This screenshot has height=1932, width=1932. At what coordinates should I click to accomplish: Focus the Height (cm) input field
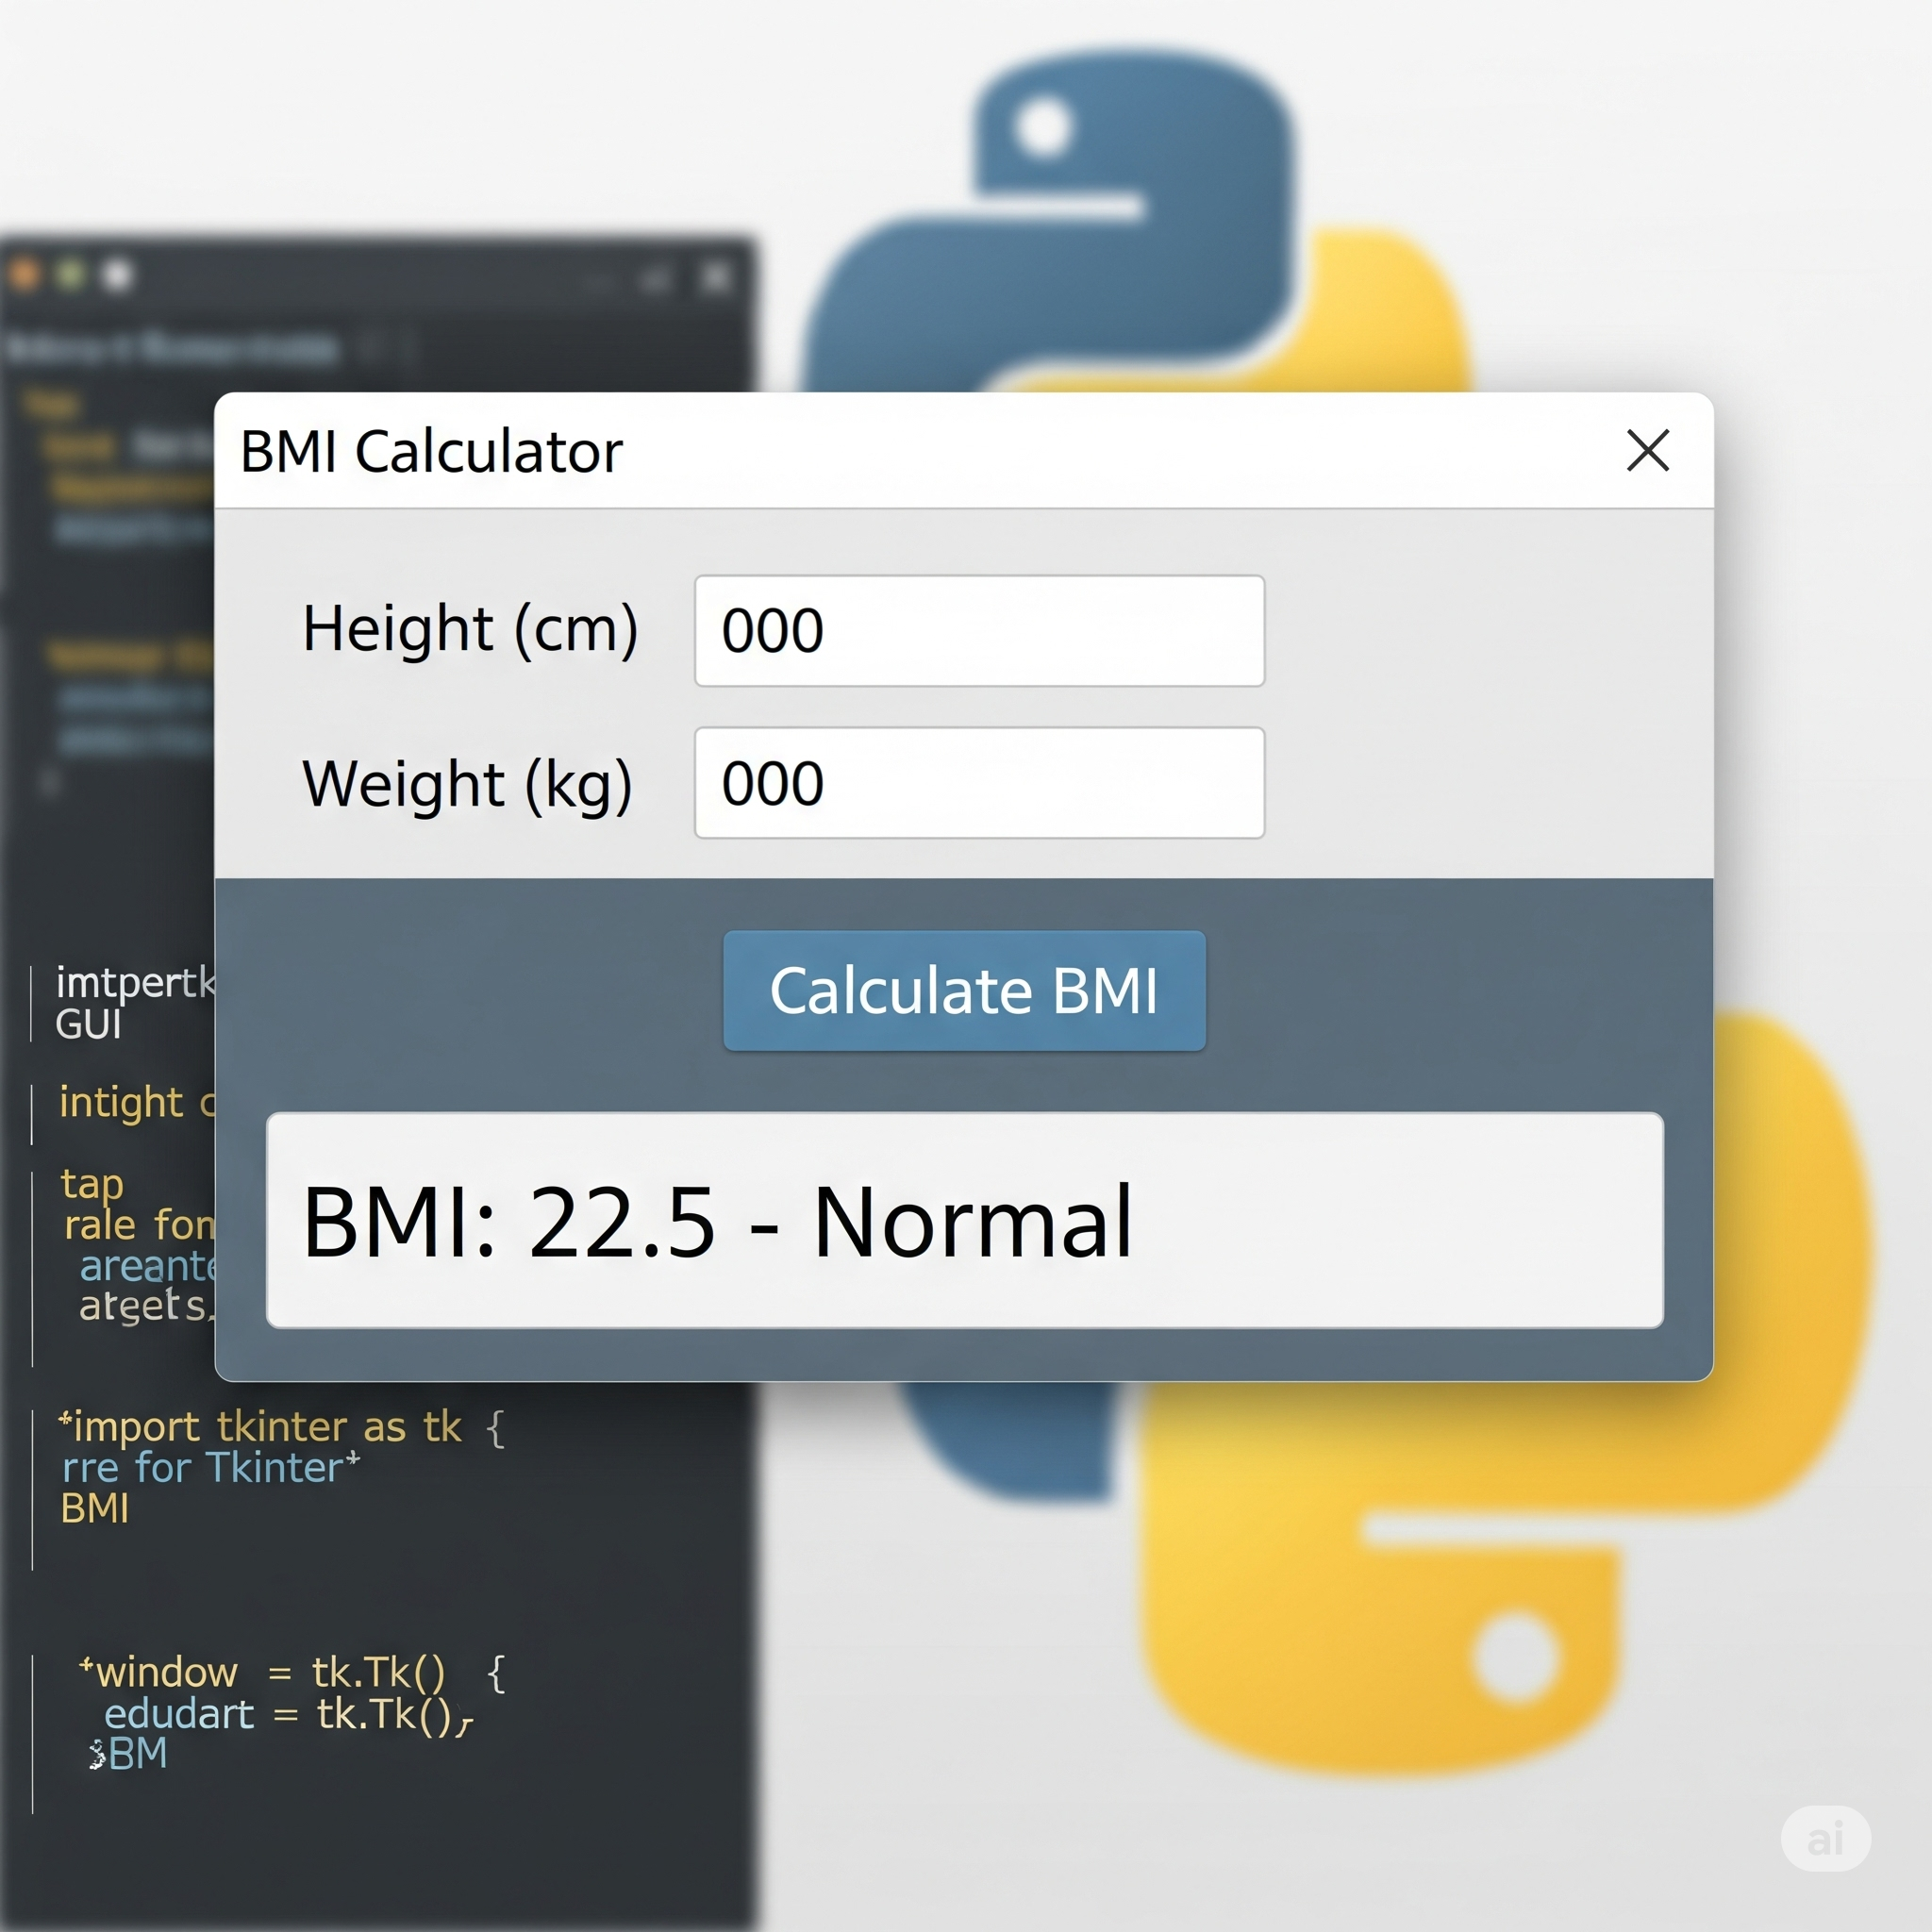tap(979, 631)
